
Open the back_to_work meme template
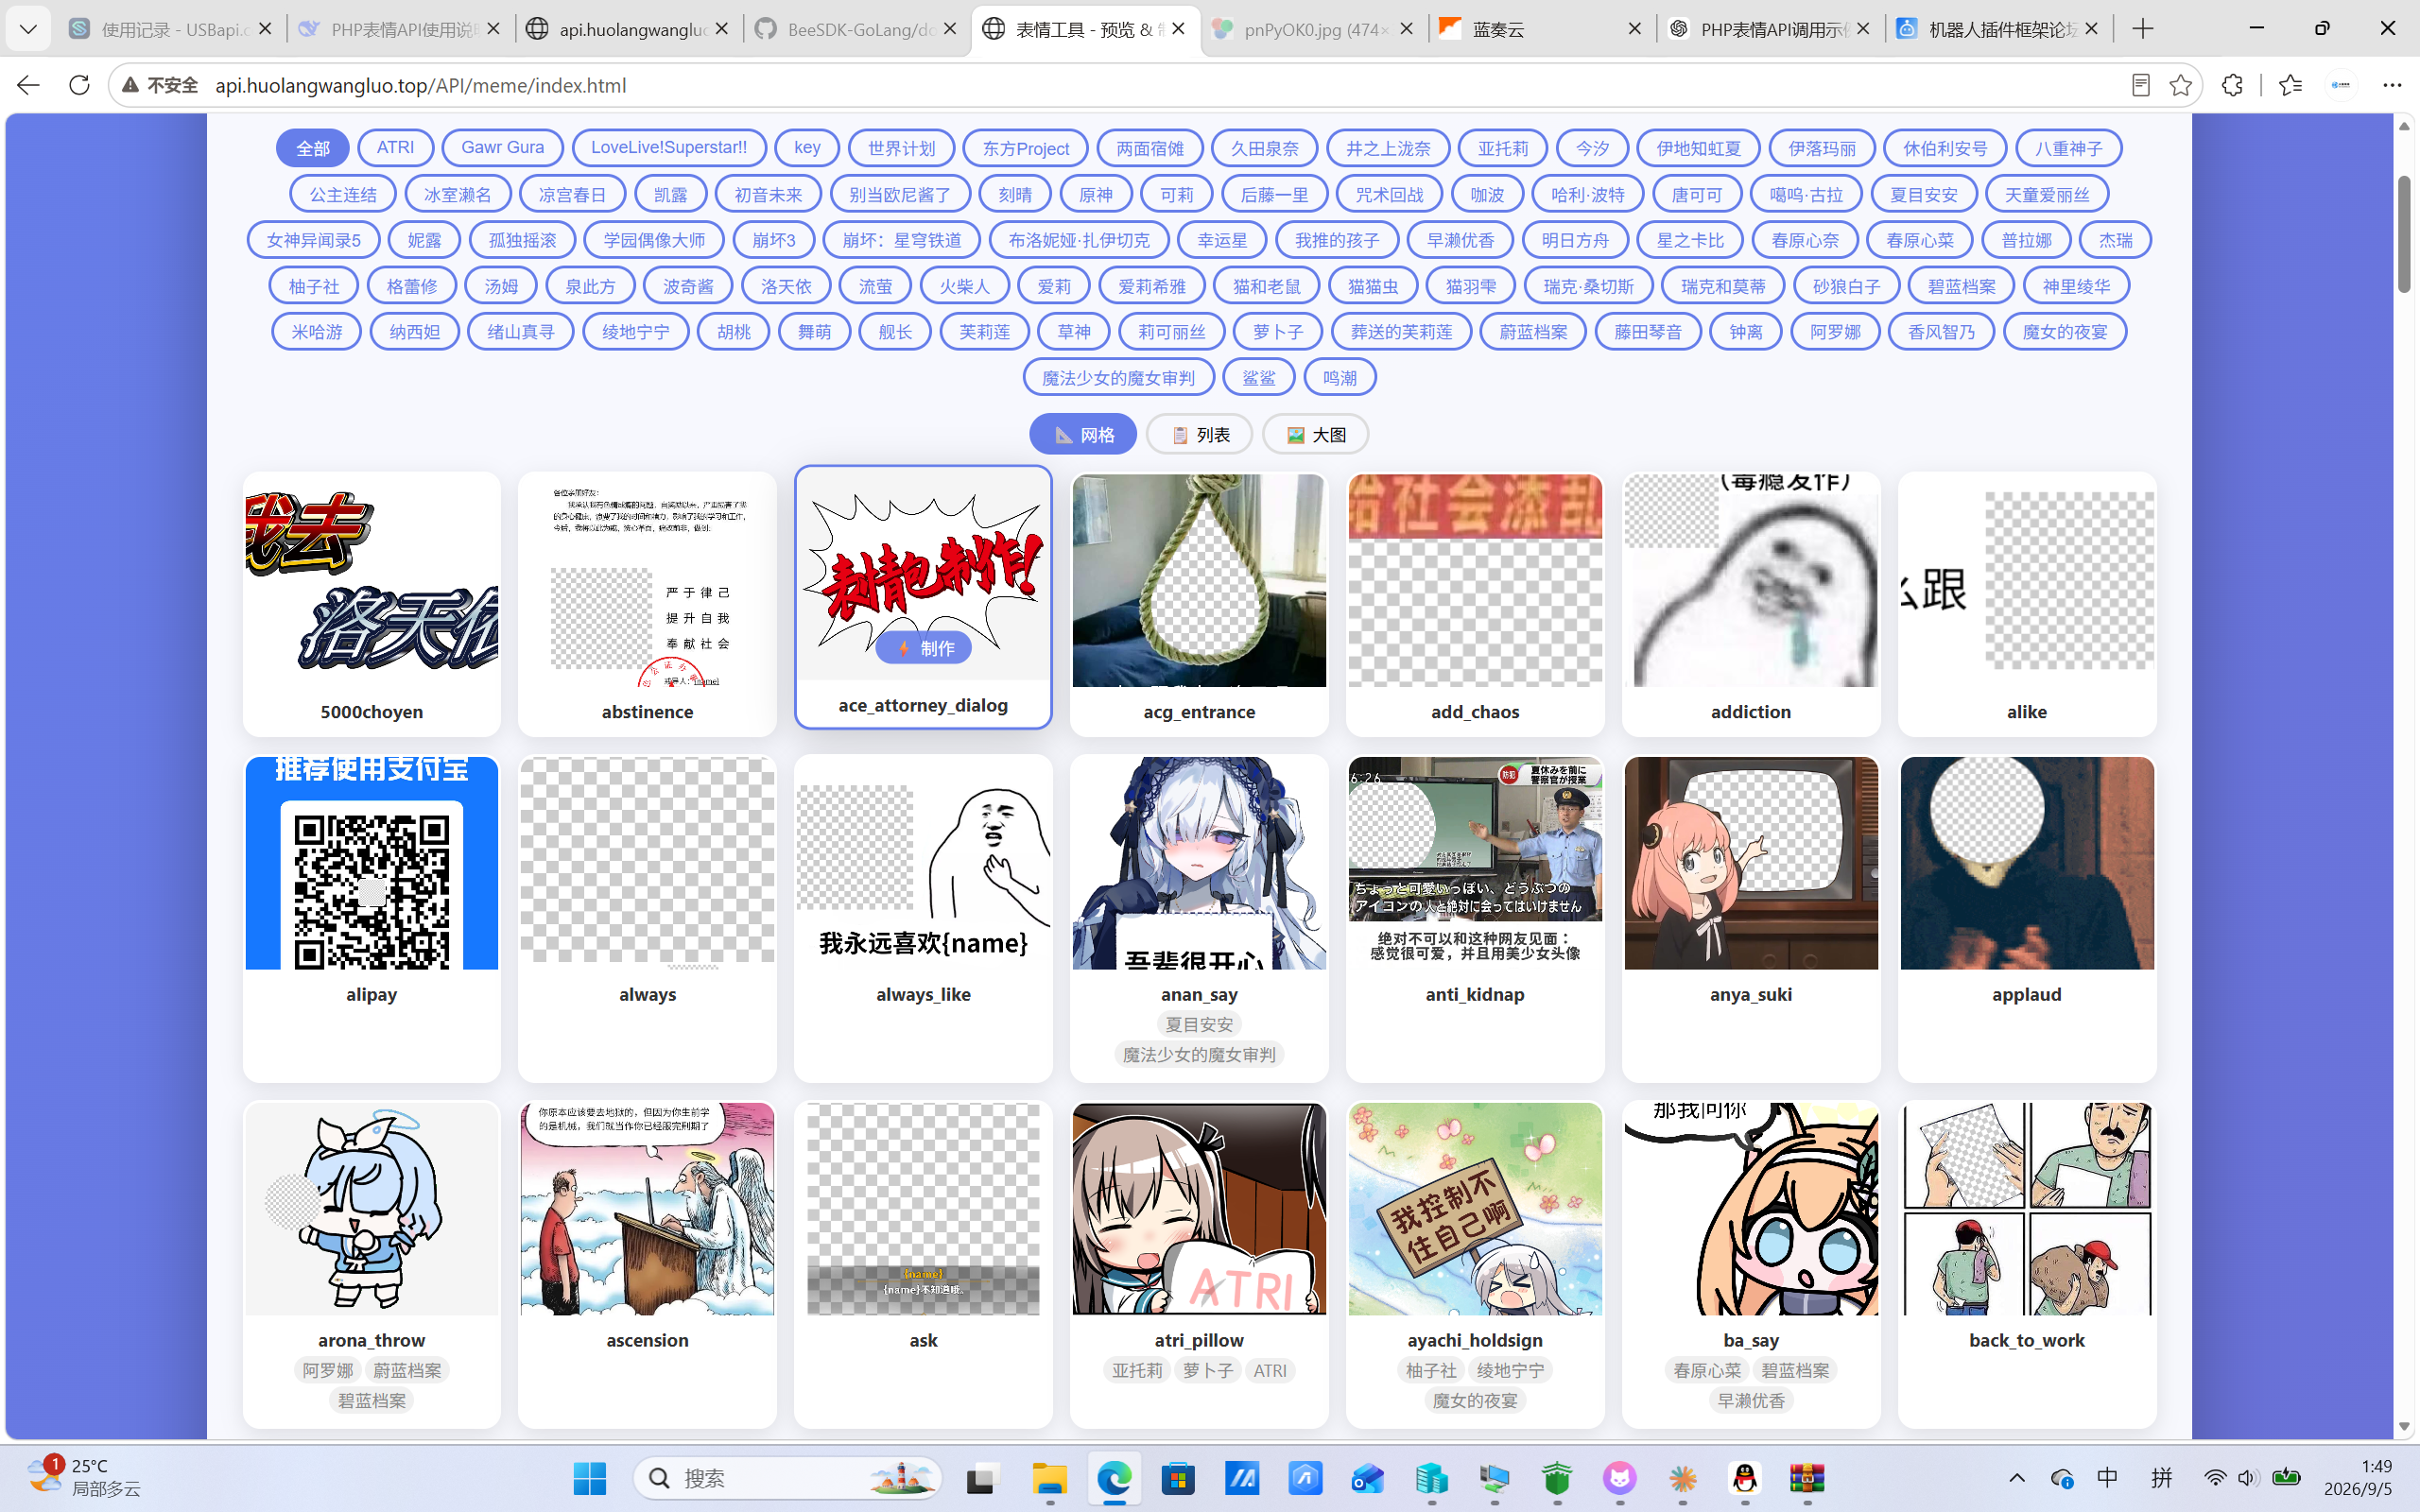2027,1264
